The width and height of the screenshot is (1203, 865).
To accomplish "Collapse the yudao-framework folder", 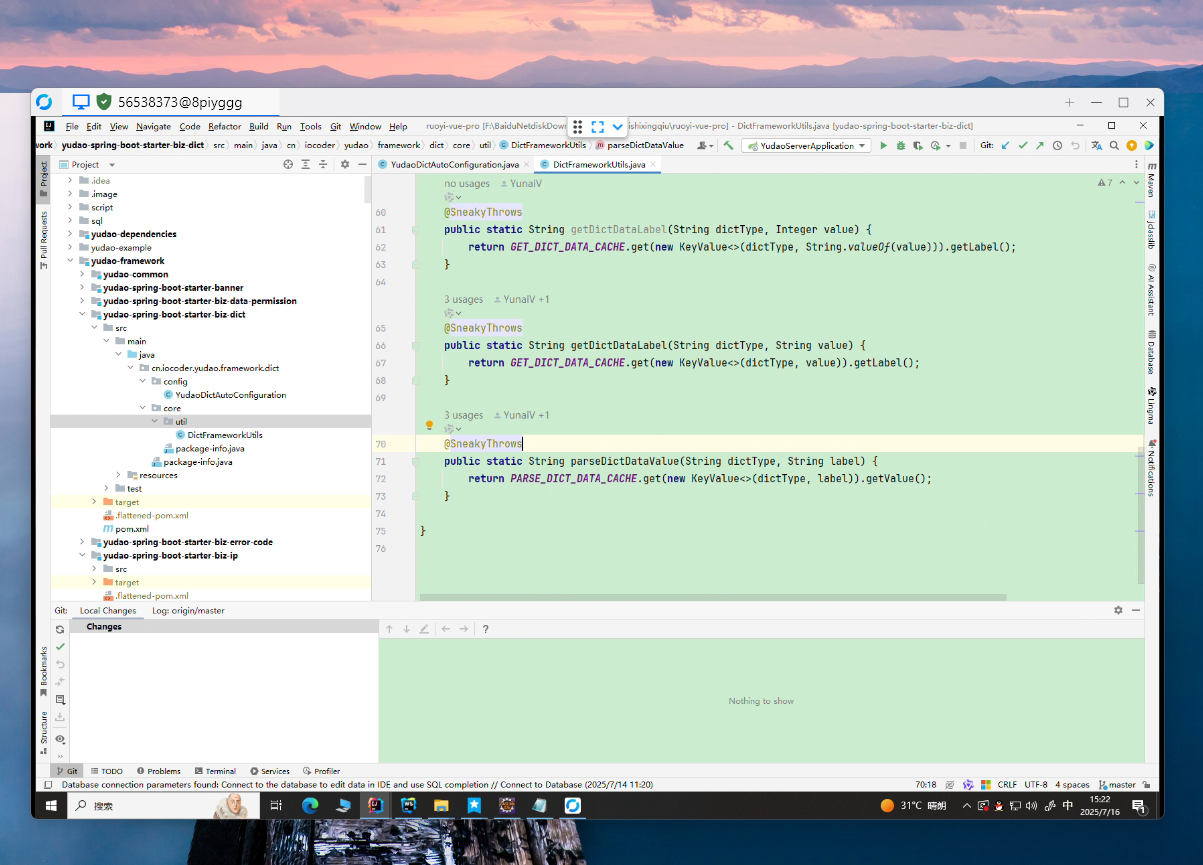I will pos(70,261).
